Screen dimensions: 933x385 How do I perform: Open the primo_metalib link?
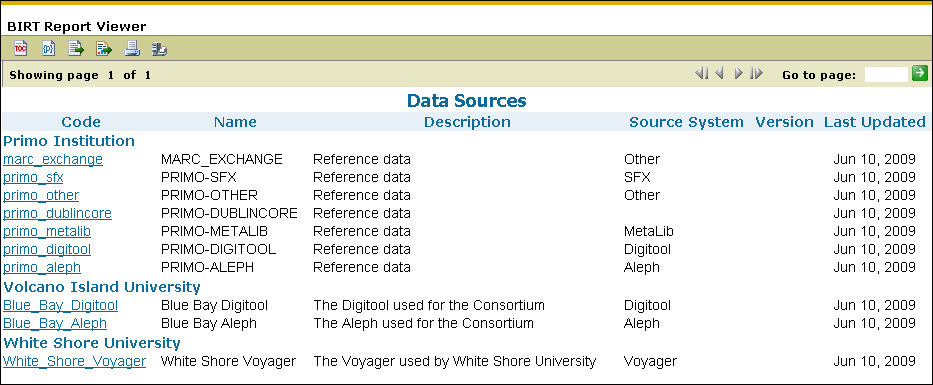coord(47,231)
